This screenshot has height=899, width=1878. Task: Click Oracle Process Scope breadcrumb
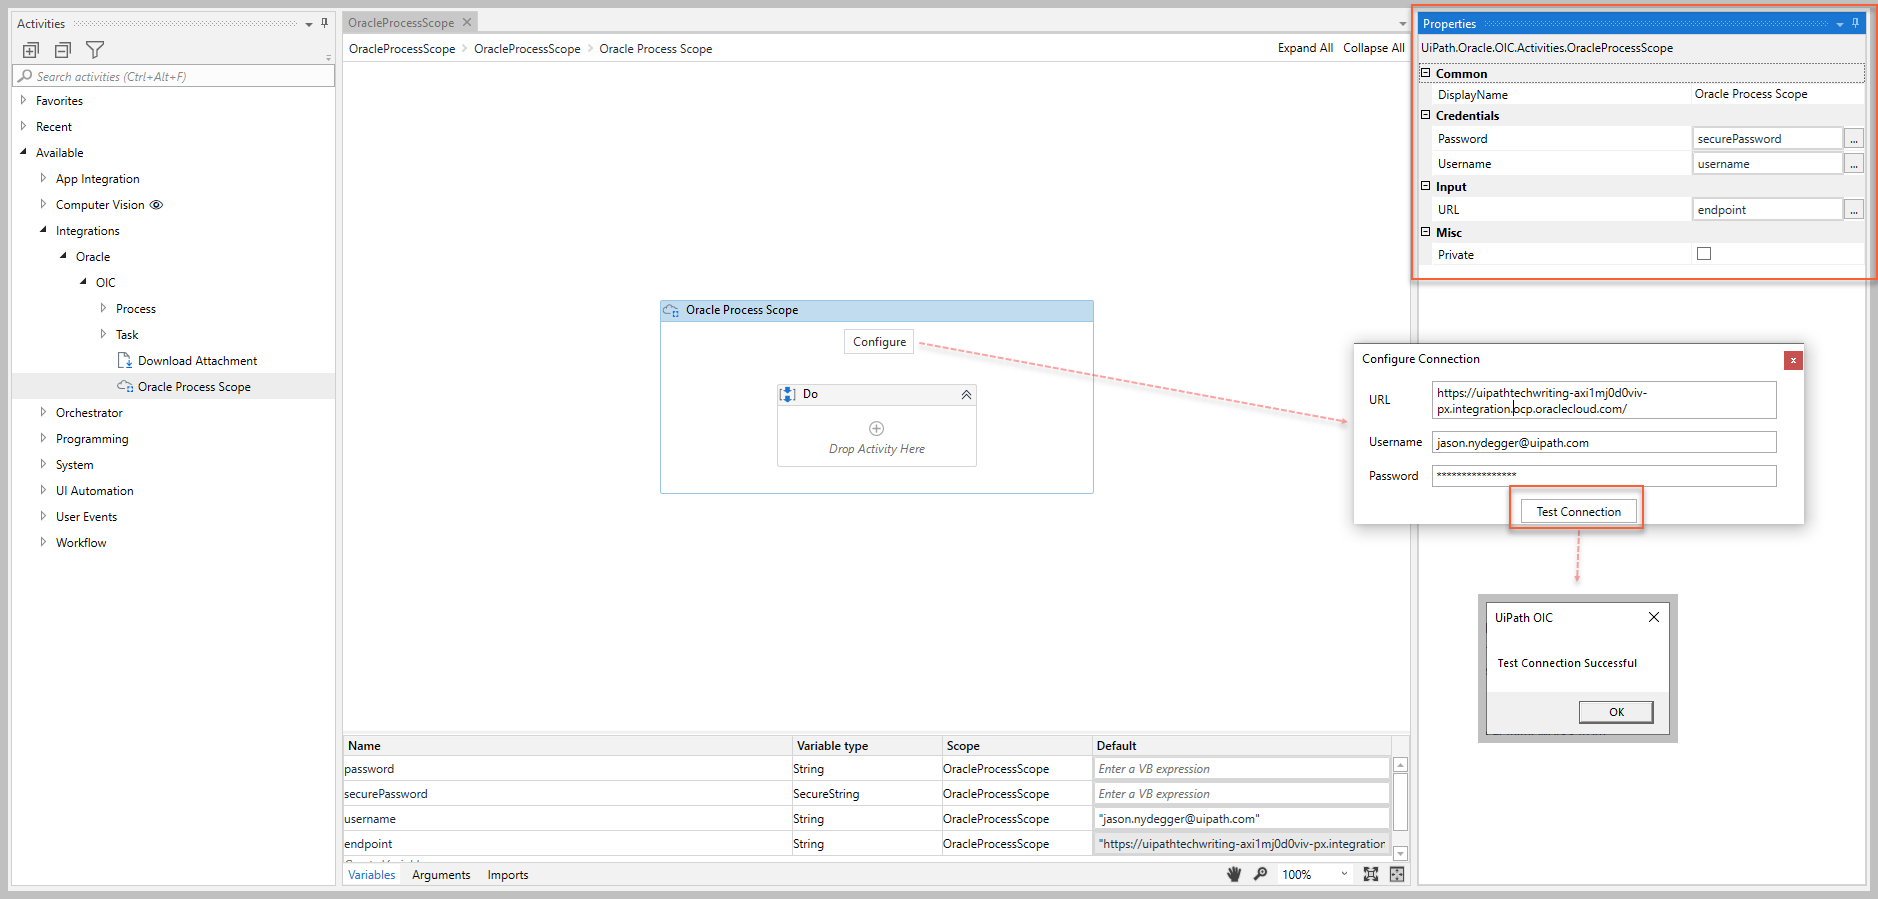tap(656, 49)
